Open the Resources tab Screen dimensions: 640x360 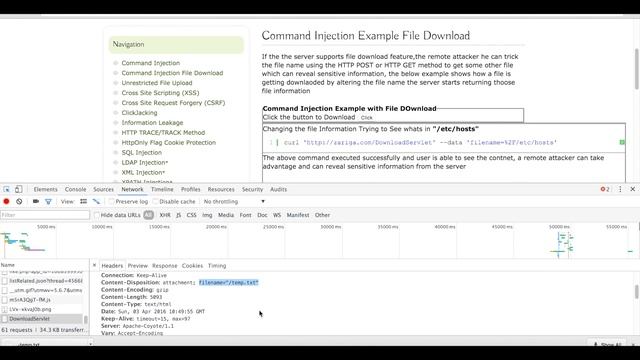(221, 189)
